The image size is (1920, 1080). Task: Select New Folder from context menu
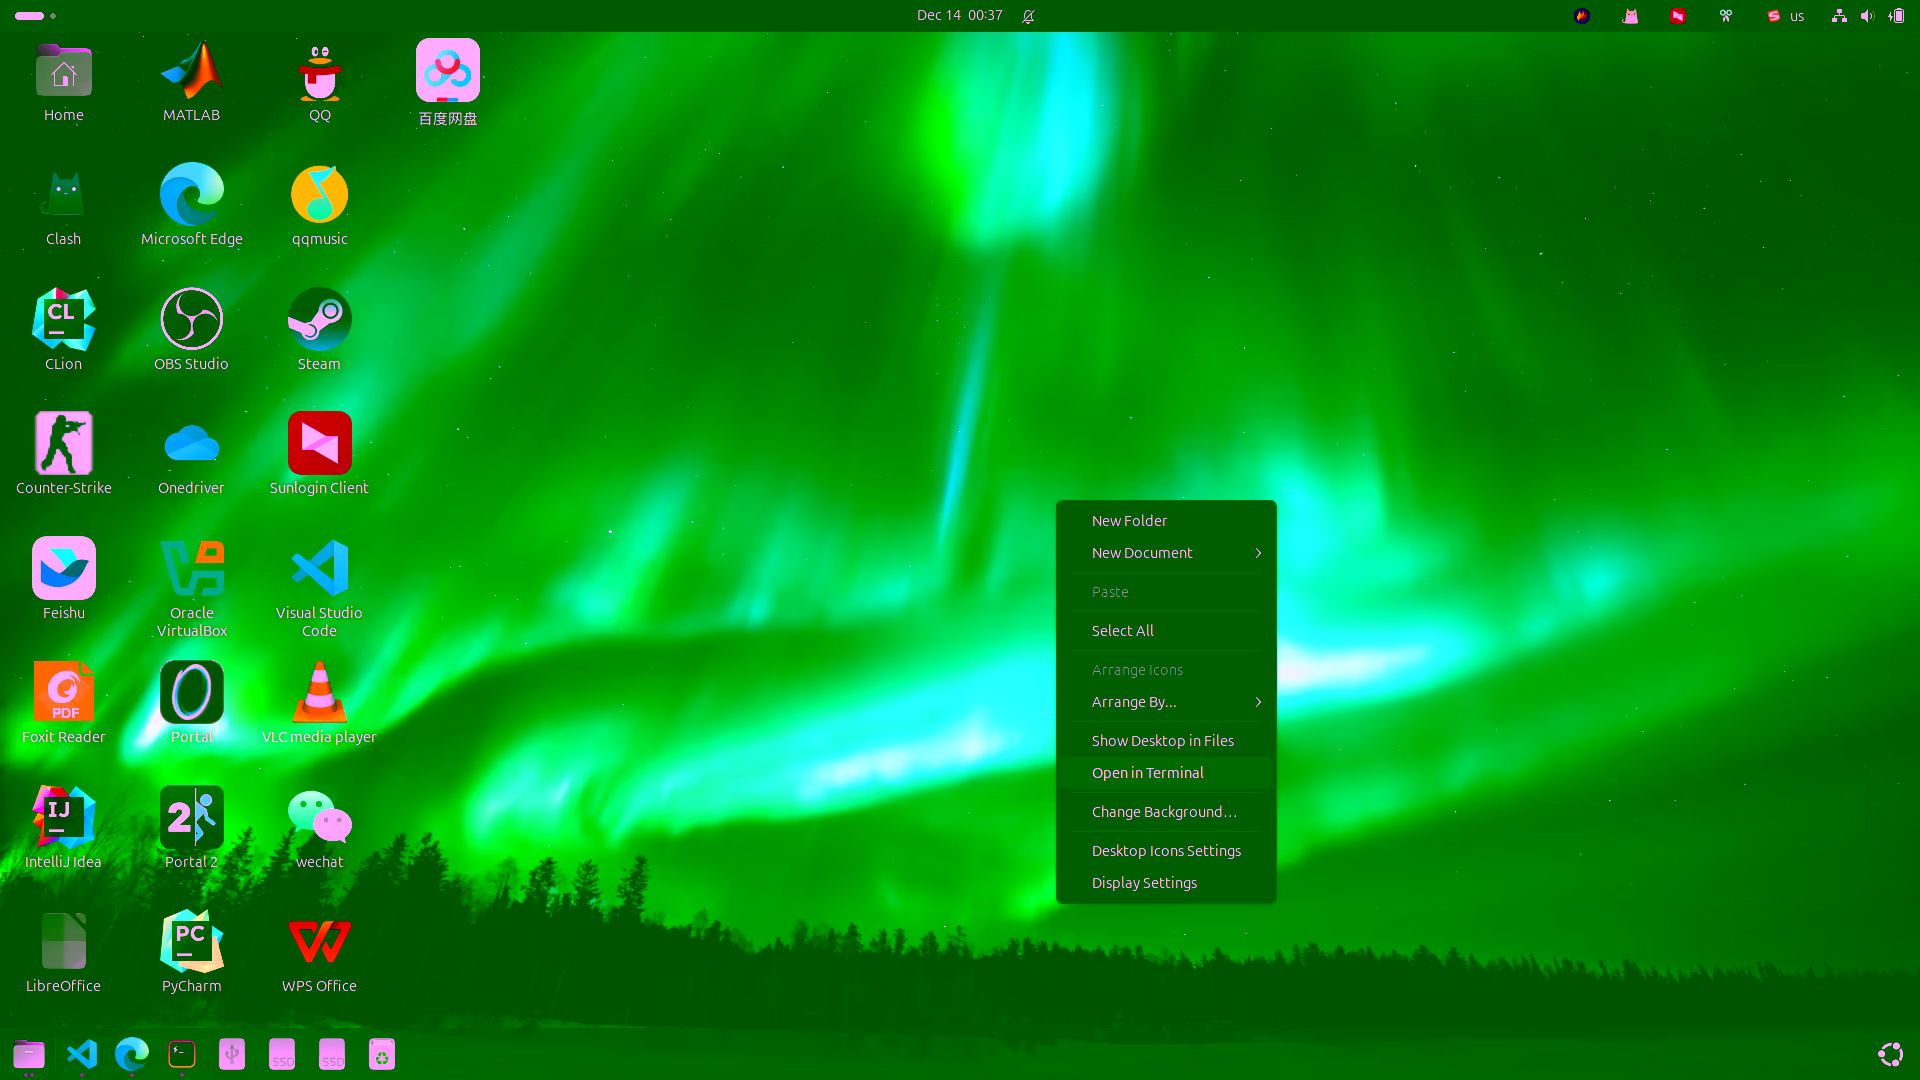point(1129,521)
